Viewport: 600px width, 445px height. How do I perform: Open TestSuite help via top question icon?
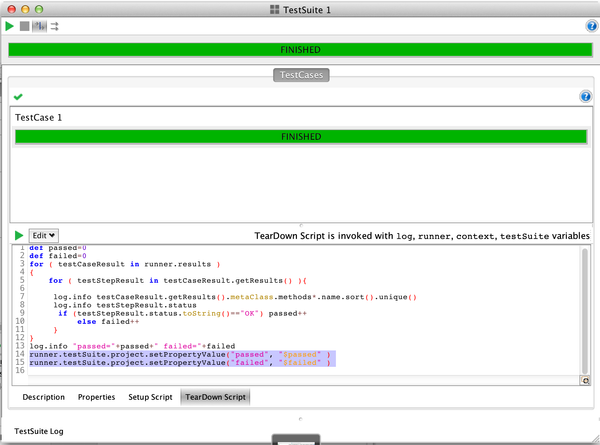591,26
